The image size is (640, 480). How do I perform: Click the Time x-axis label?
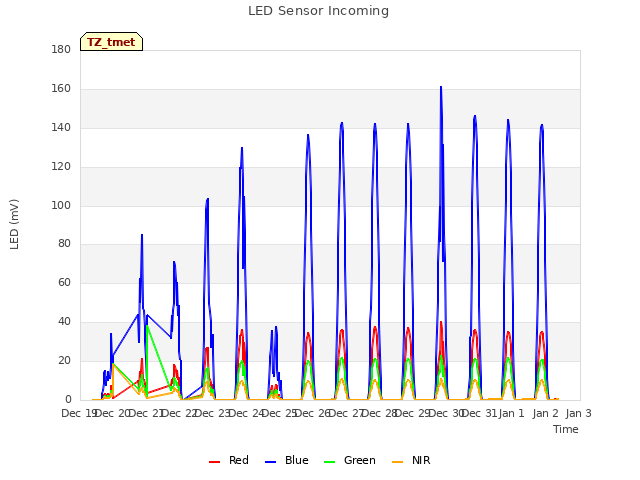(x=566, y=429)
